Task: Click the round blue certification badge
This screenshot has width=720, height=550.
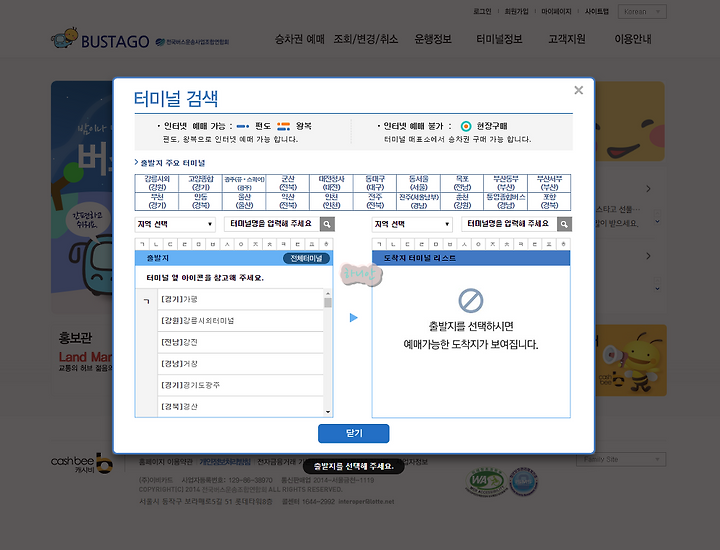Action: point(523,482)
